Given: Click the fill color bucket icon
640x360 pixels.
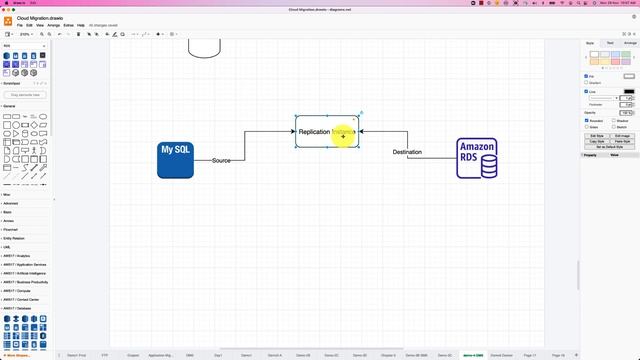Looking at the screenshot, I should pyautogui.click(x=107, y=34).
